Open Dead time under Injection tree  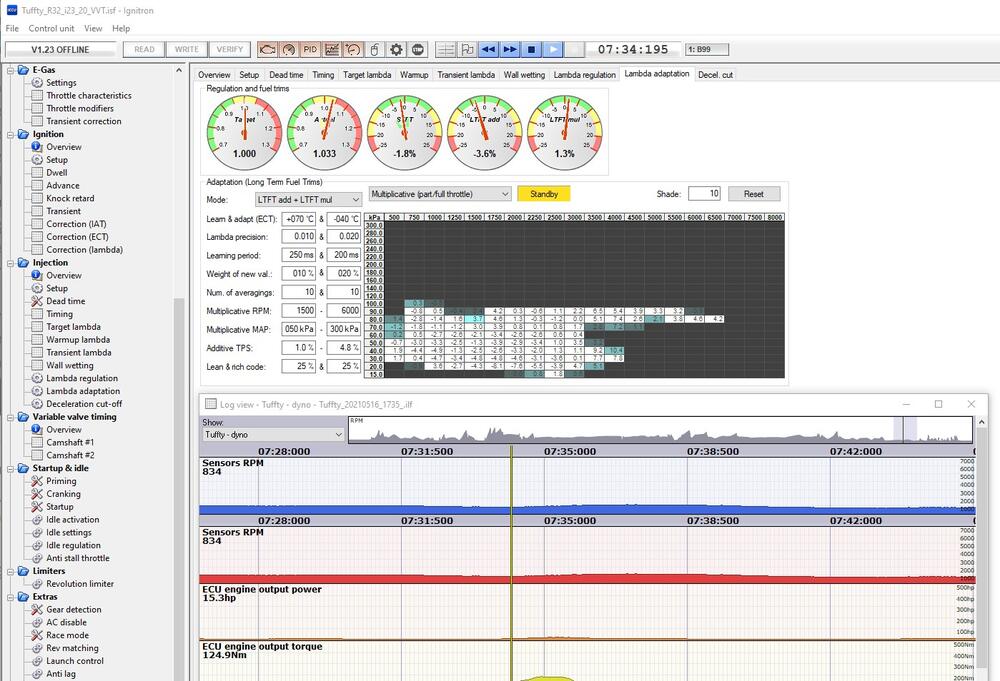tap(65, 301)
